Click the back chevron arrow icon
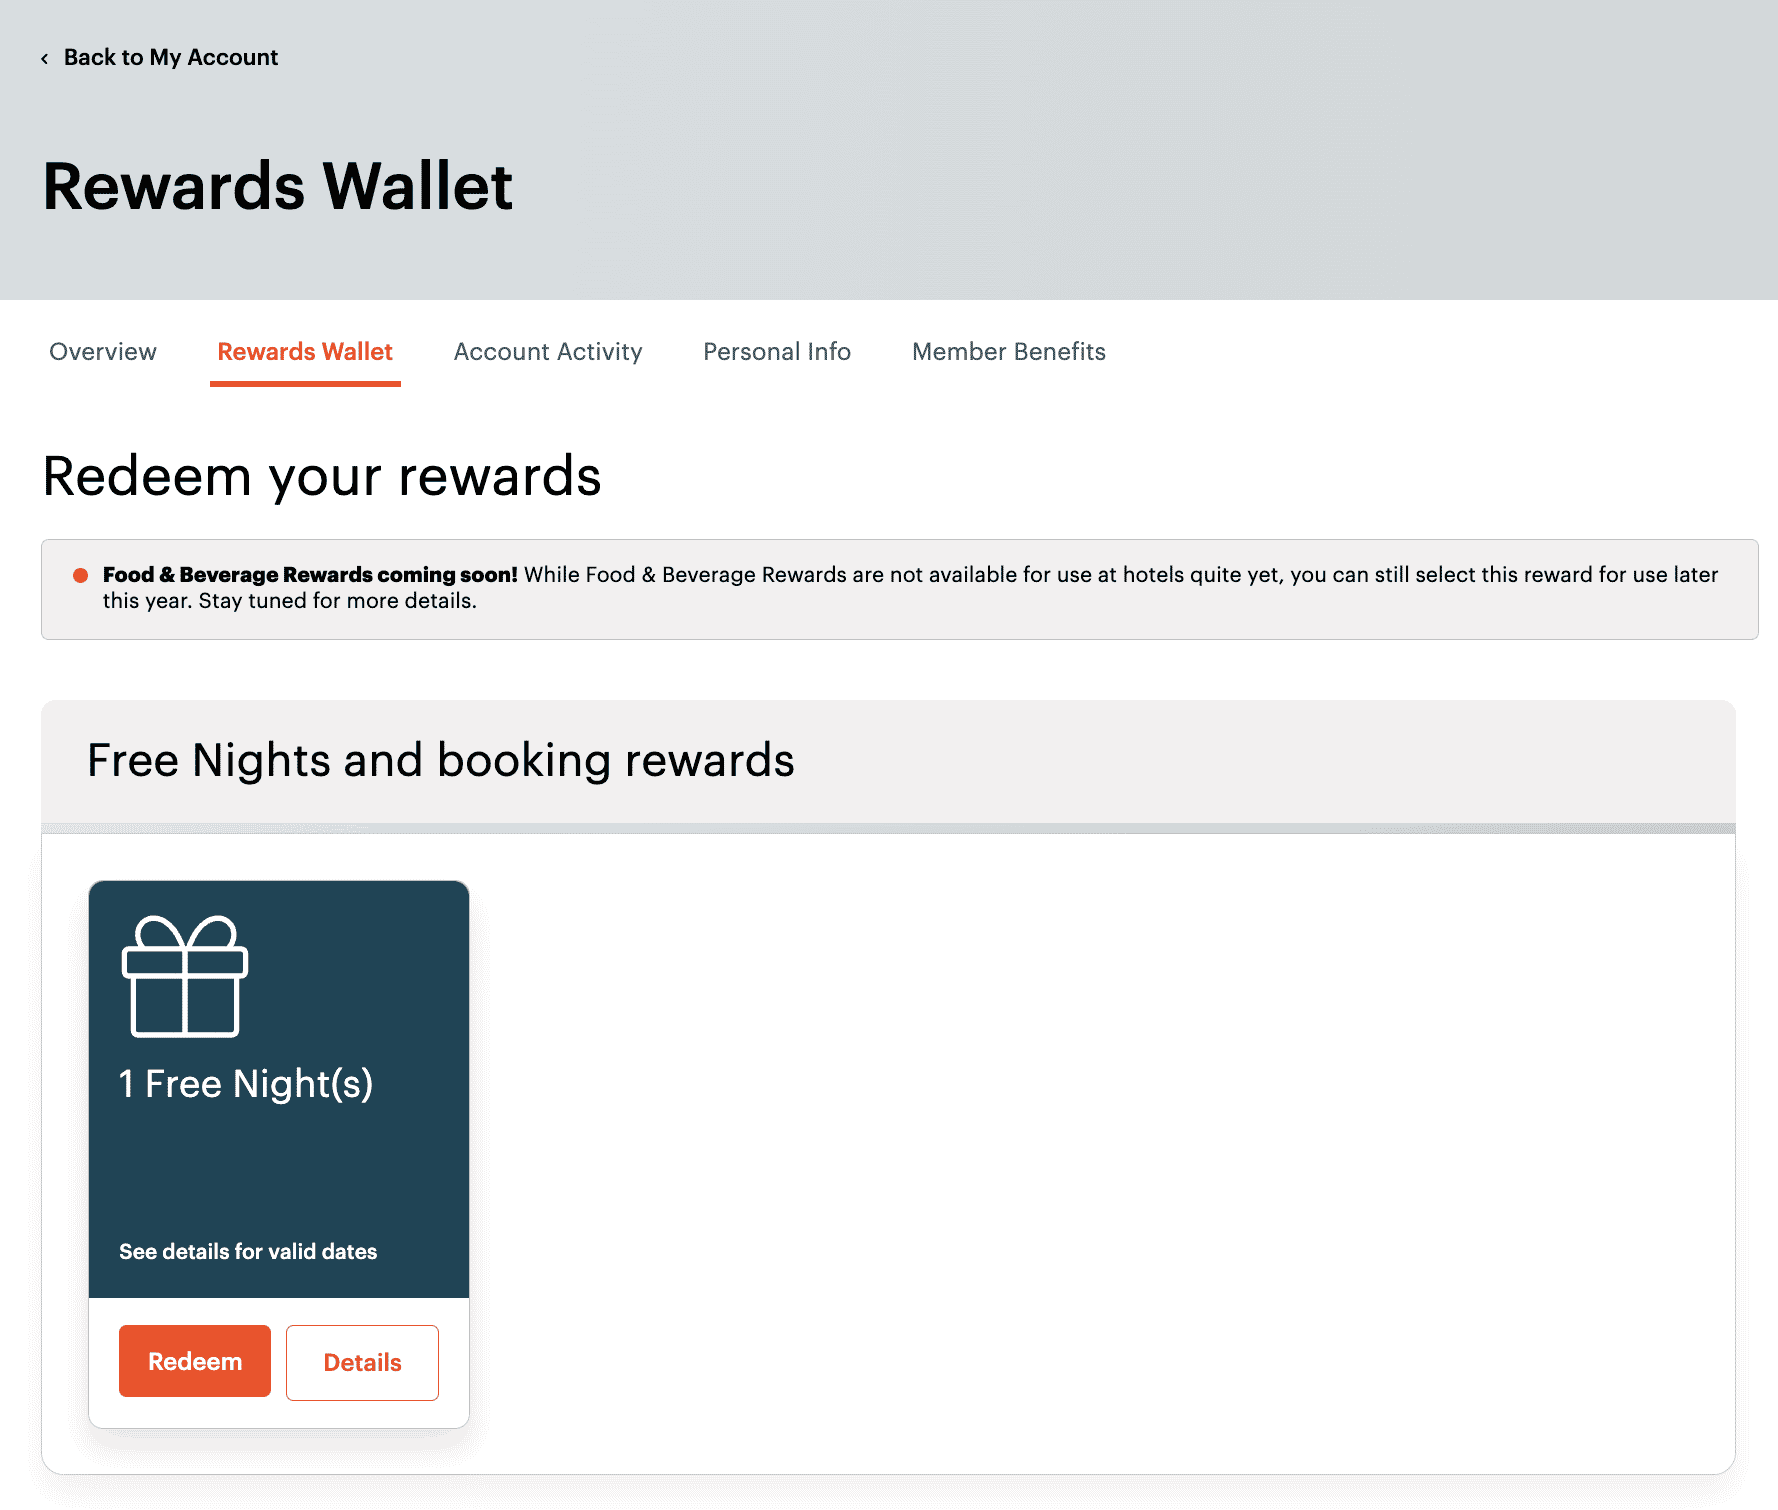The image size is (1778, 1510). point(44,59)
